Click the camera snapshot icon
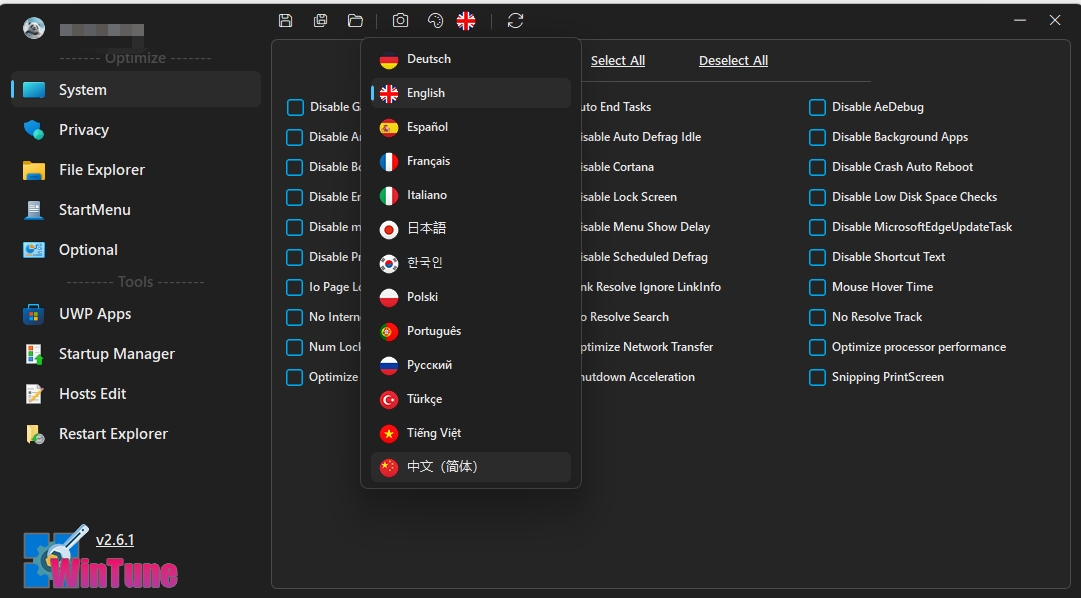 pos(400,21)
